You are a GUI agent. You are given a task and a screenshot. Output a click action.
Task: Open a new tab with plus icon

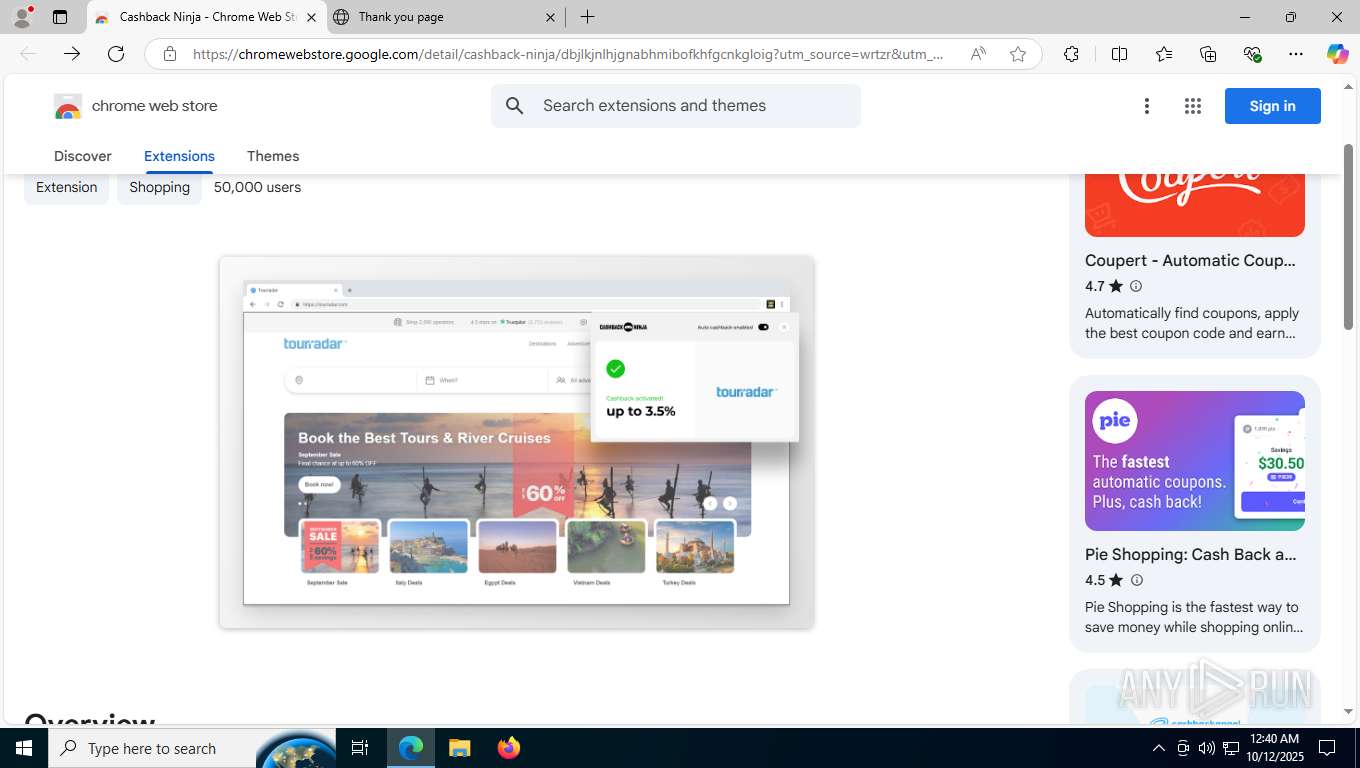coord(588,17)
